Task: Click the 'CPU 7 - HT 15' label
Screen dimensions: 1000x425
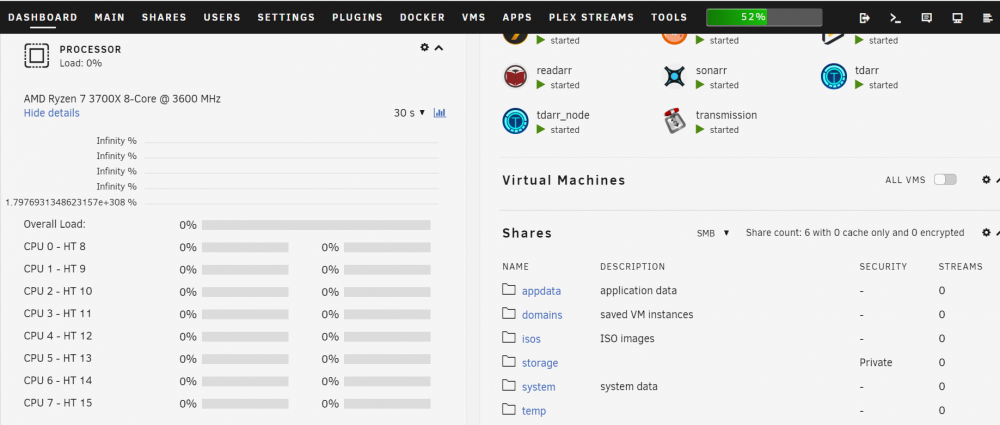Action: [x=57, y=403]
